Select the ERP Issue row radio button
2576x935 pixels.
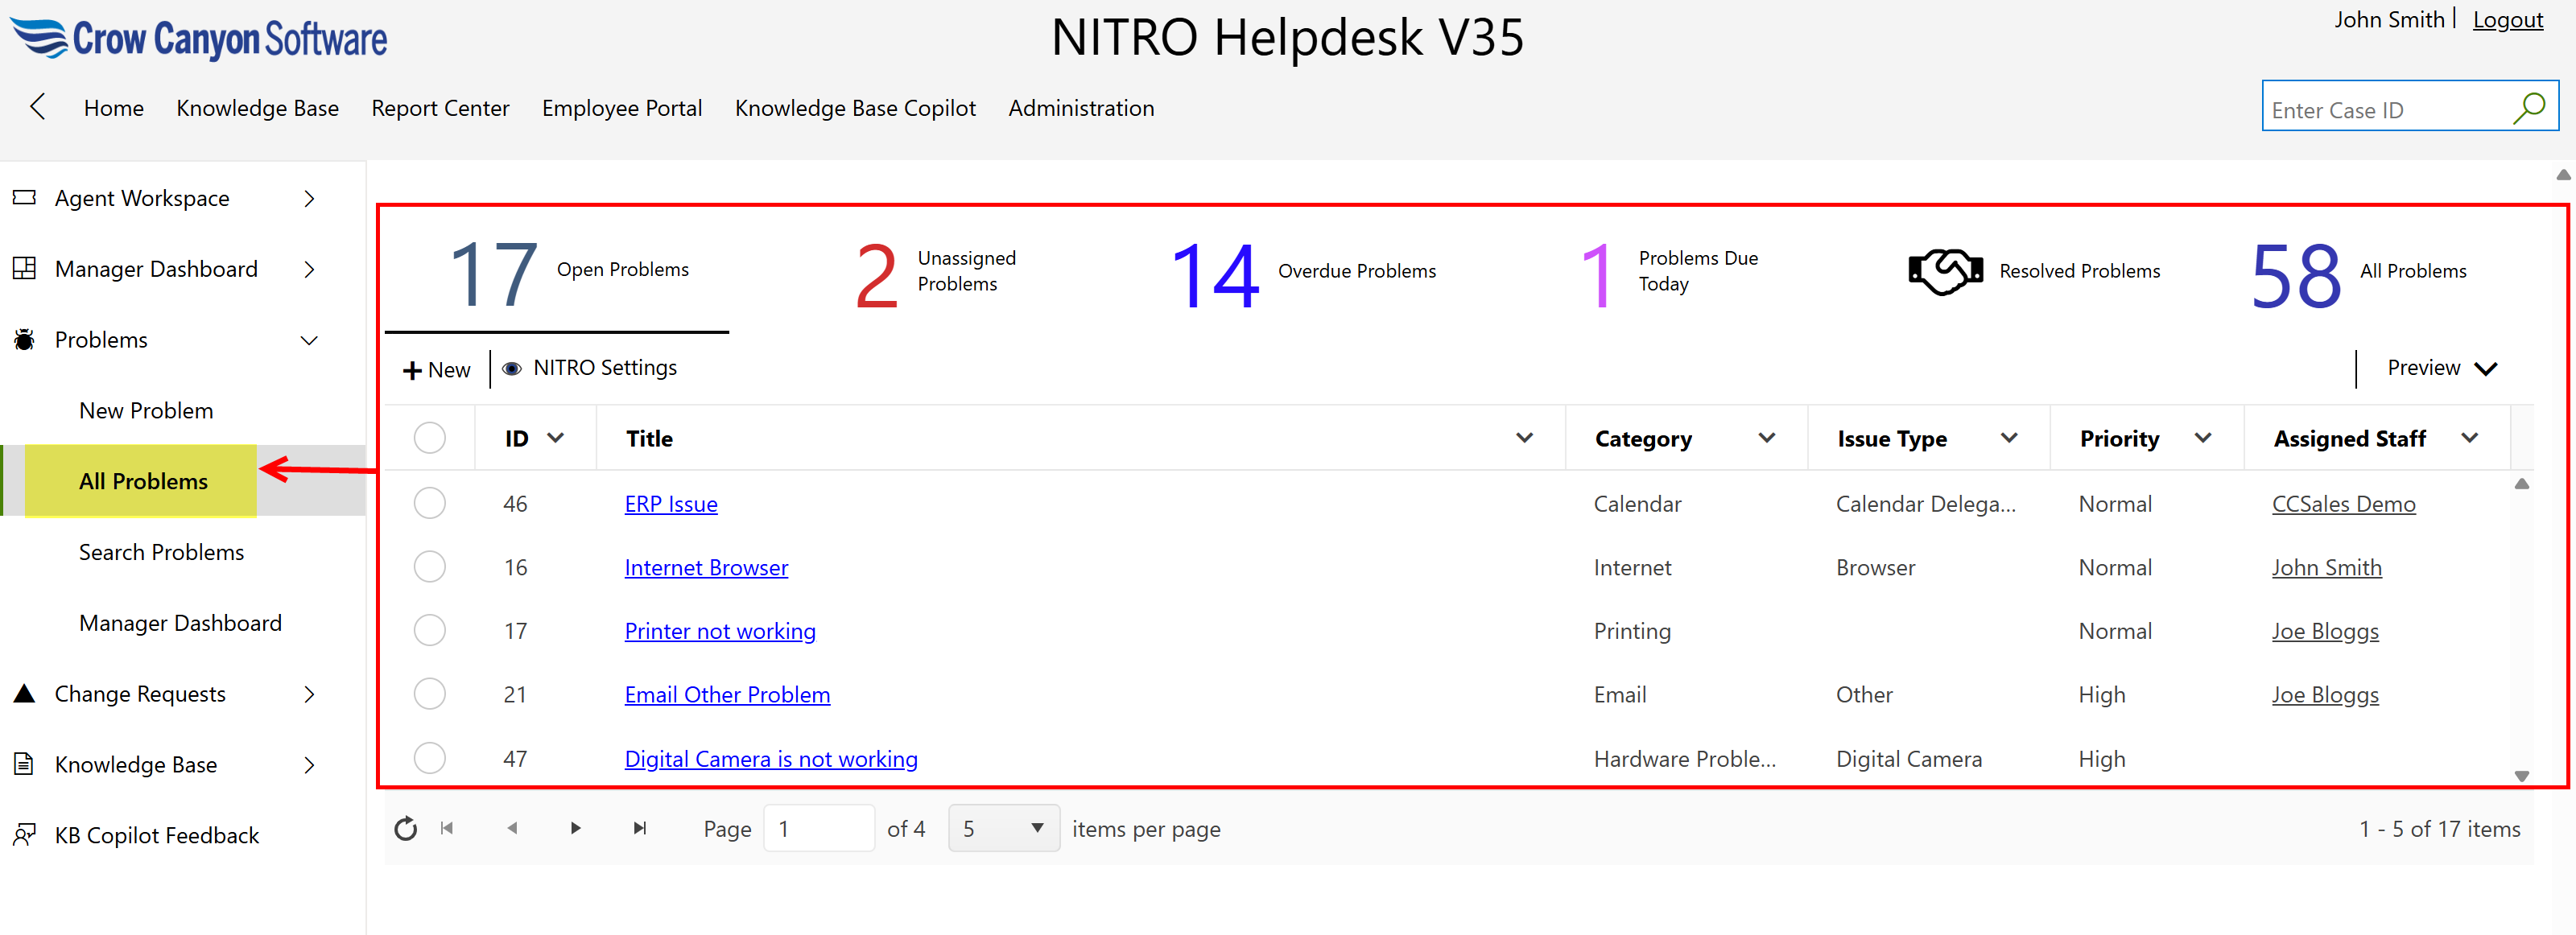[429, 503]
